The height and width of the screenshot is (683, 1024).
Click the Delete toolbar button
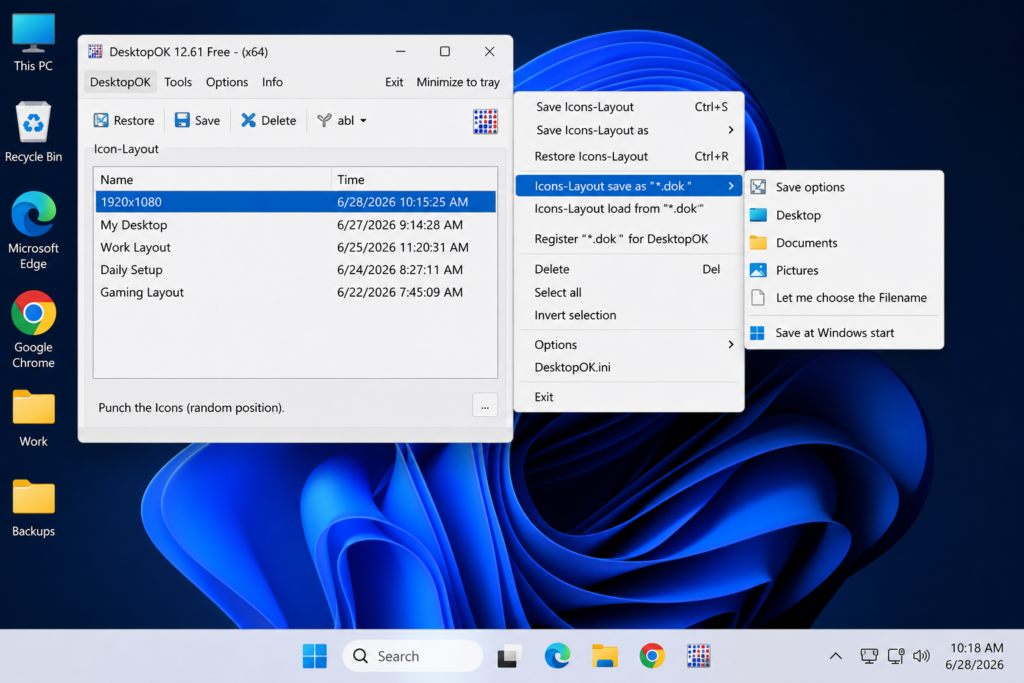click(x=268, y=120)
